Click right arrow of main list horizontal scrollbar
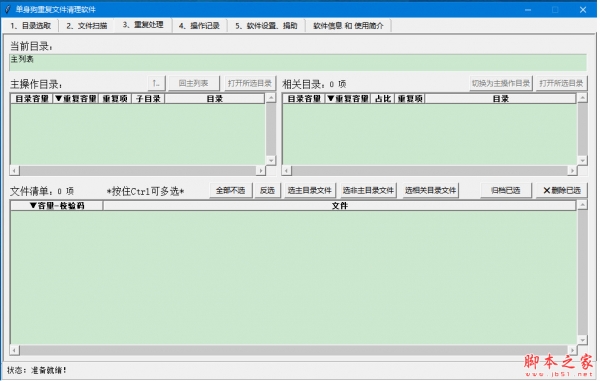 tap(261, 171)
